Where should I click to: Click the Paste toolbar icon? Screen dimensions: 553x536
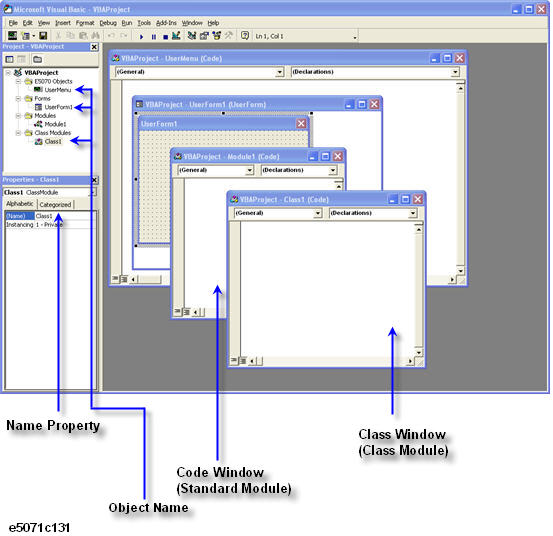(x=83, y=36)
